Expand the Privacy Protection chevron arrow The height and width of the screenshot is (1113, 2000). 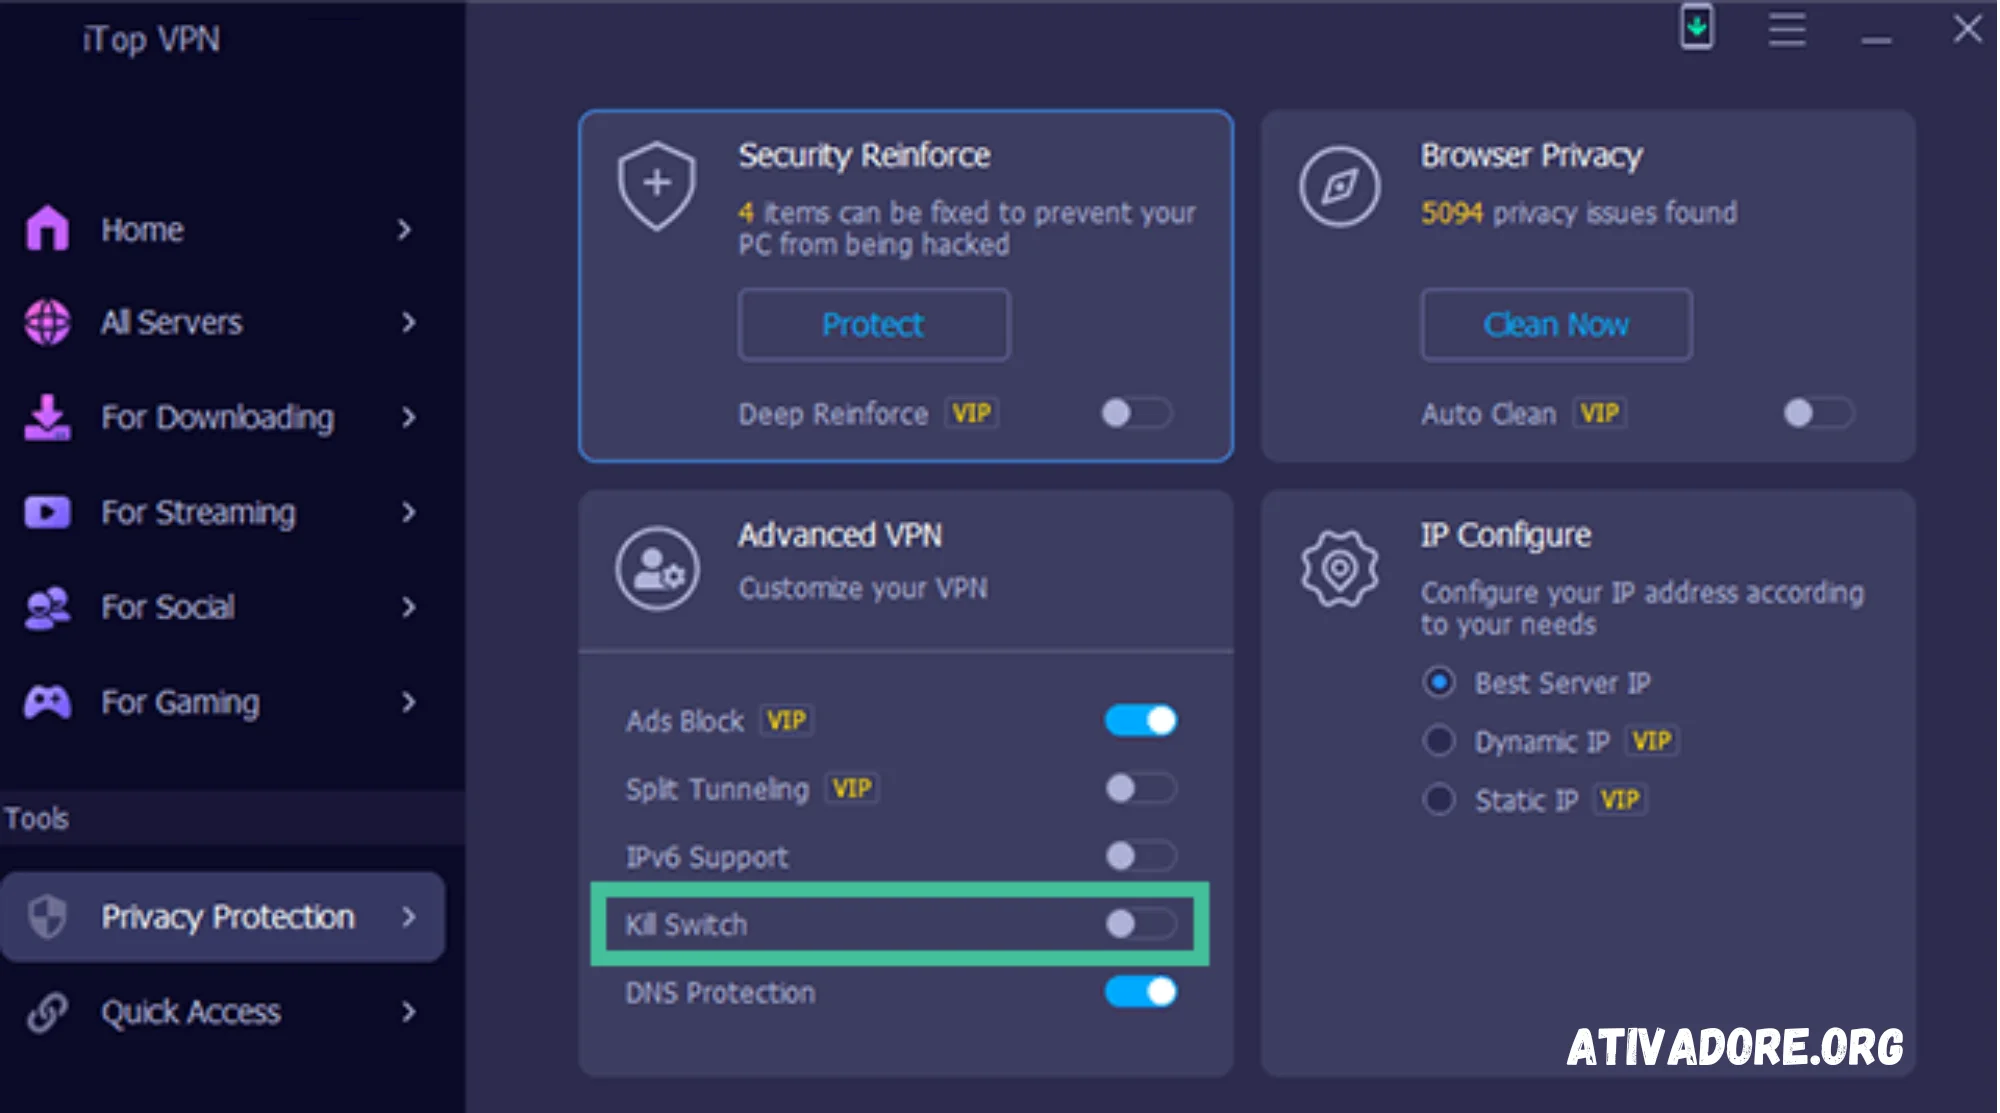(407, 916)
